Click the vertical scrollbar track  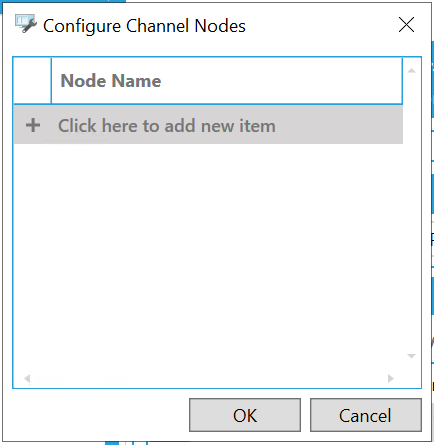coord(411,213)
